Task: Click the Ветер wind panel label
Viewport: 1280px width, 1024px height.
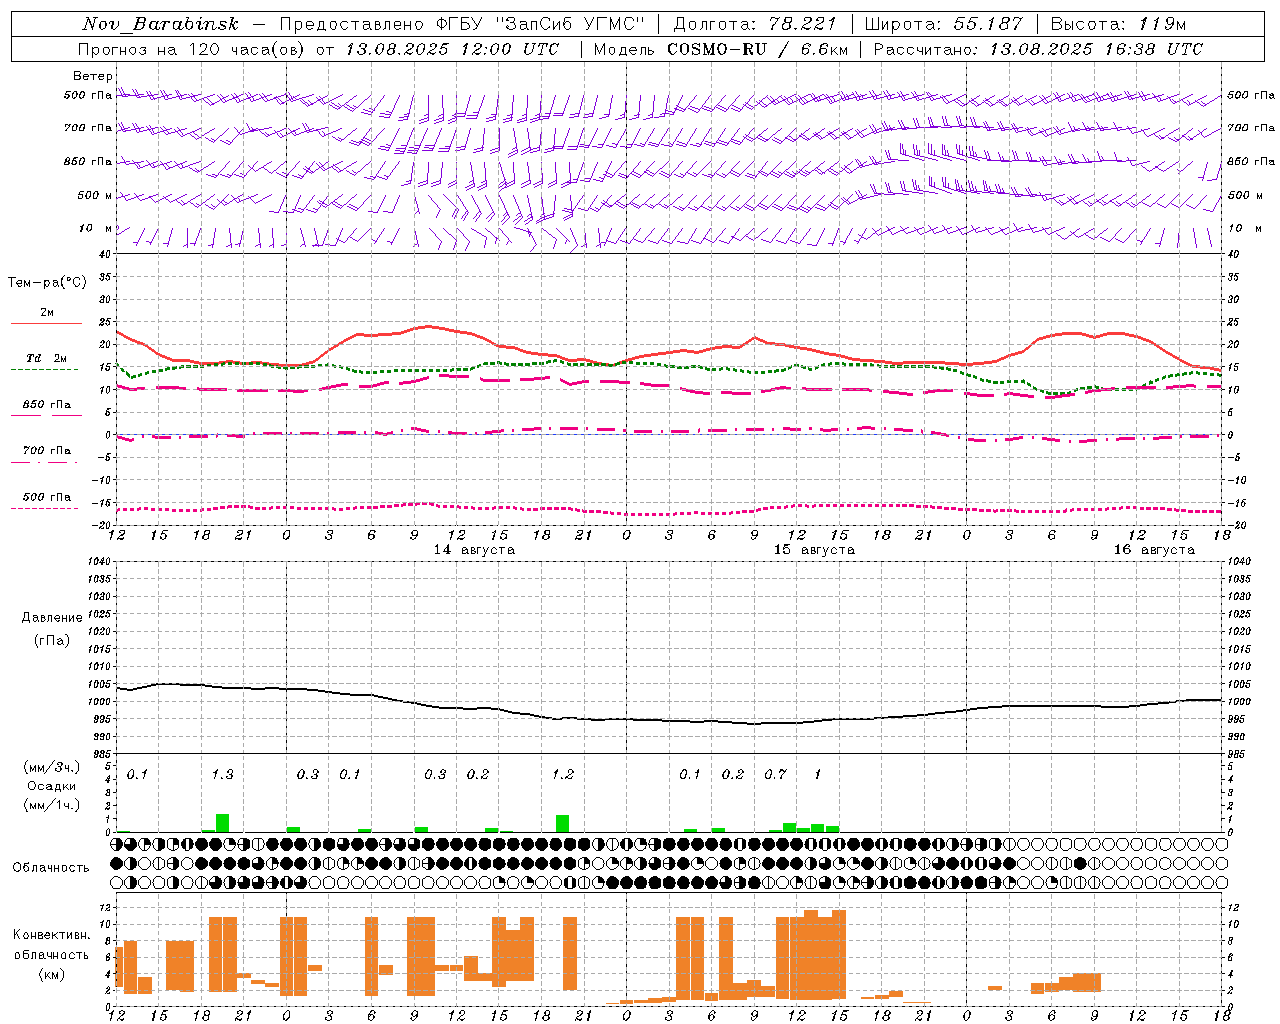Action: (93, 76)
